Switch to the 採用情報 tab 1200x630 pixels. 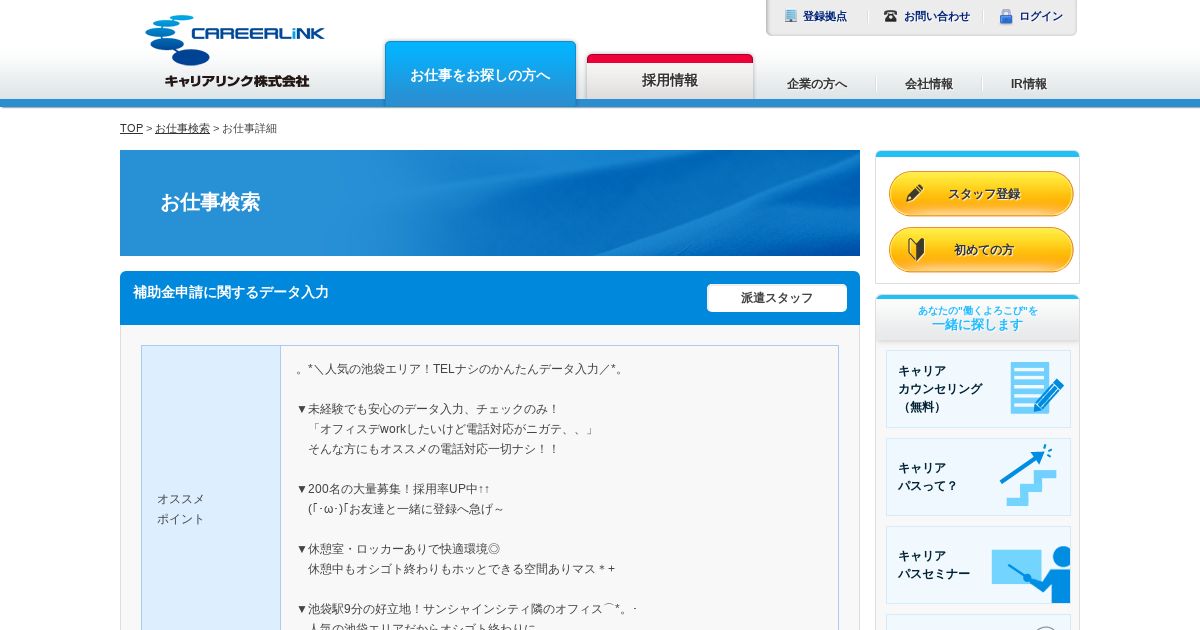670,77
